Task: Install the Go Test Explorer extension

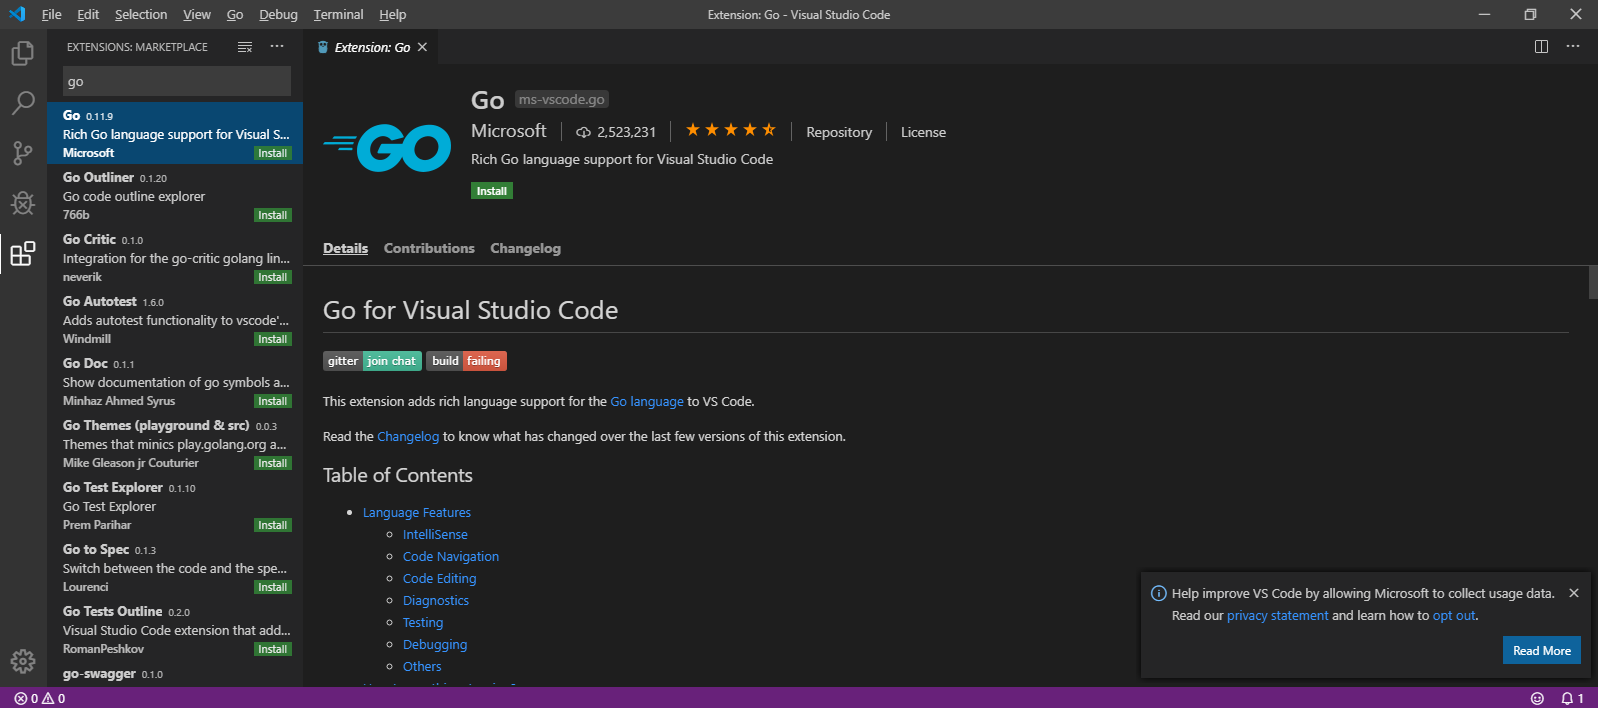Action: click(273, 525)
